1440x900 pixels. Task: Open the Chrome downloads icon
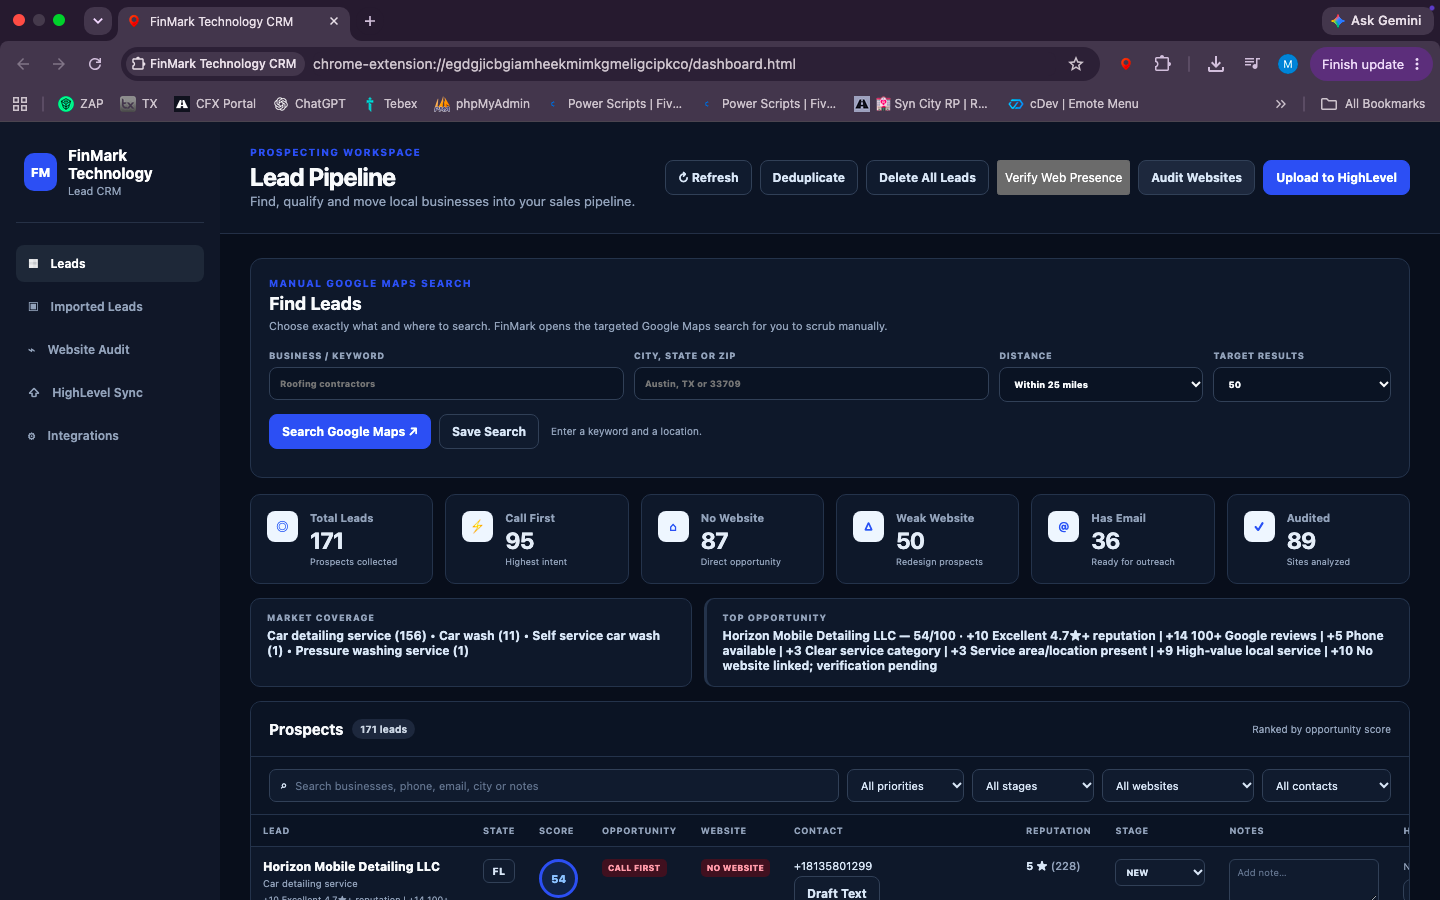pyautogui.click(x=1216, y=64)
